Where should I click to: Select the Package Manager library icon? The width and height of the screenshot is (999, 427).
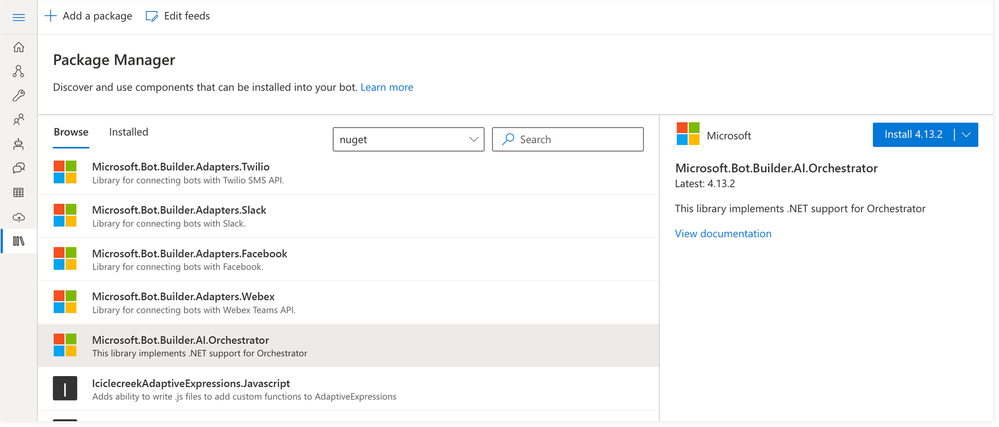[x=18, y=242]
